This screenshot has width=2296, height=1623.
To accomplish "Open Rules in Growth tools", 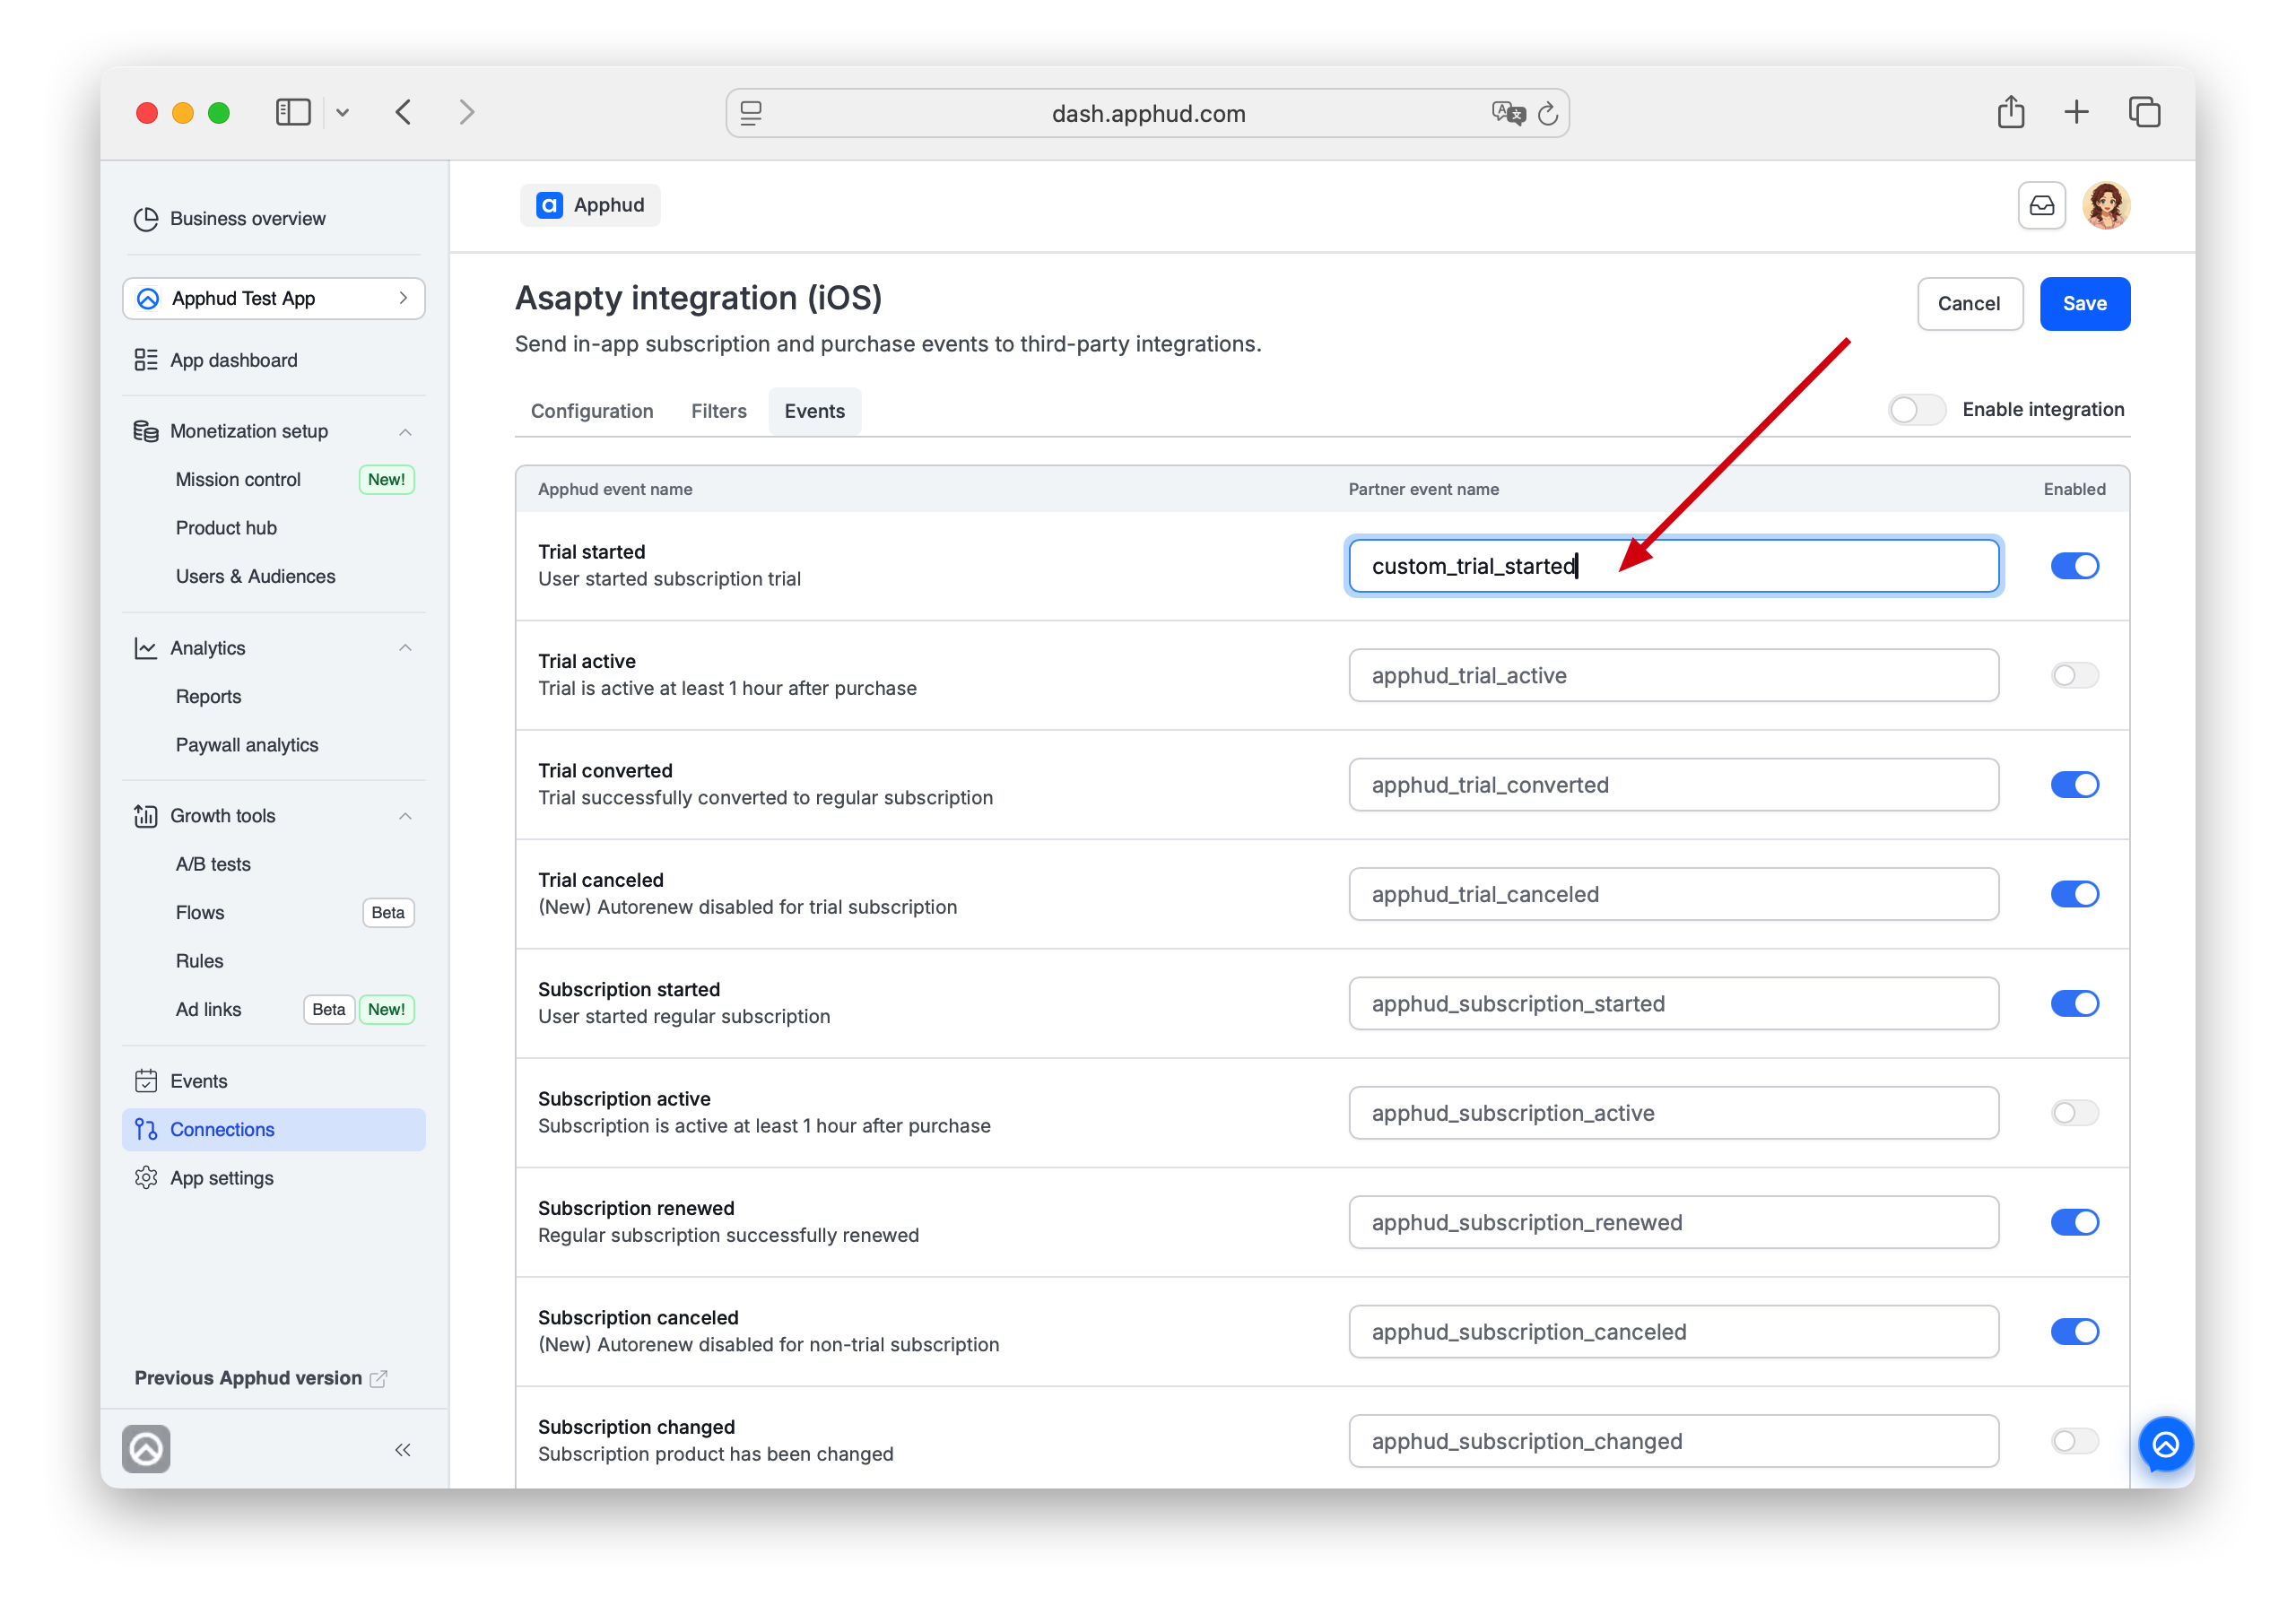I will [199, 961].
